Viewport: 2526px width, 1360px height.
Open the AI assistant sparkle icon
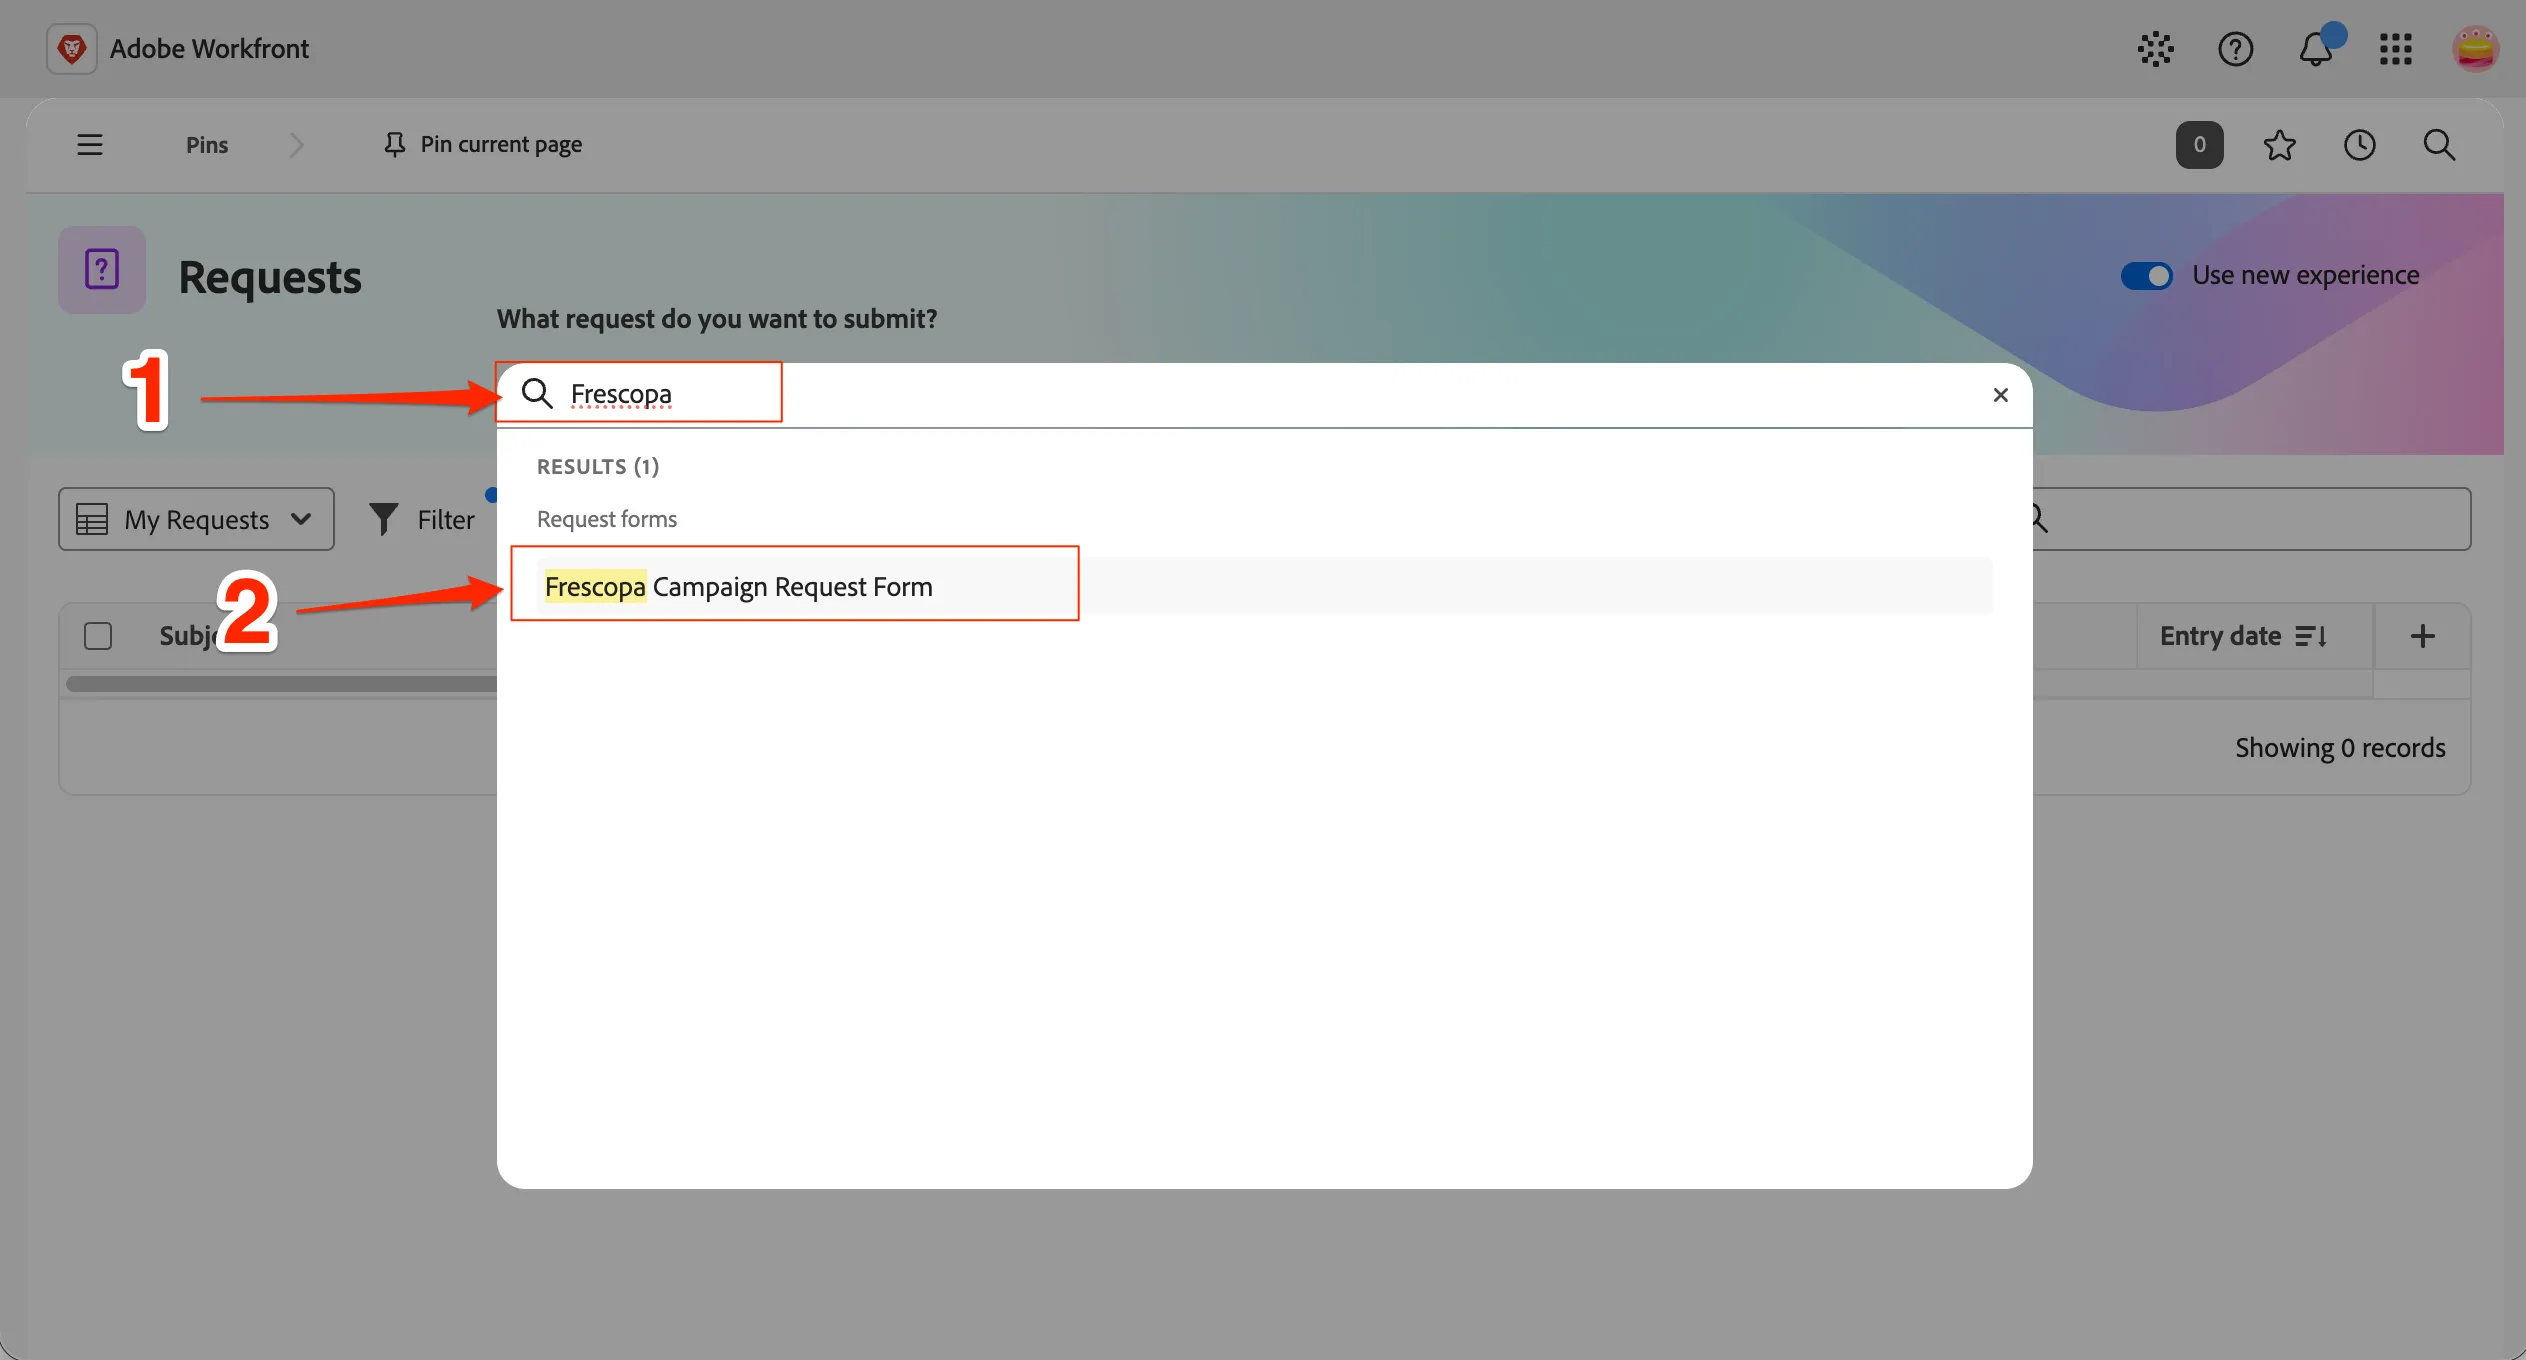pyautogui.click(x=2156, y=49)
